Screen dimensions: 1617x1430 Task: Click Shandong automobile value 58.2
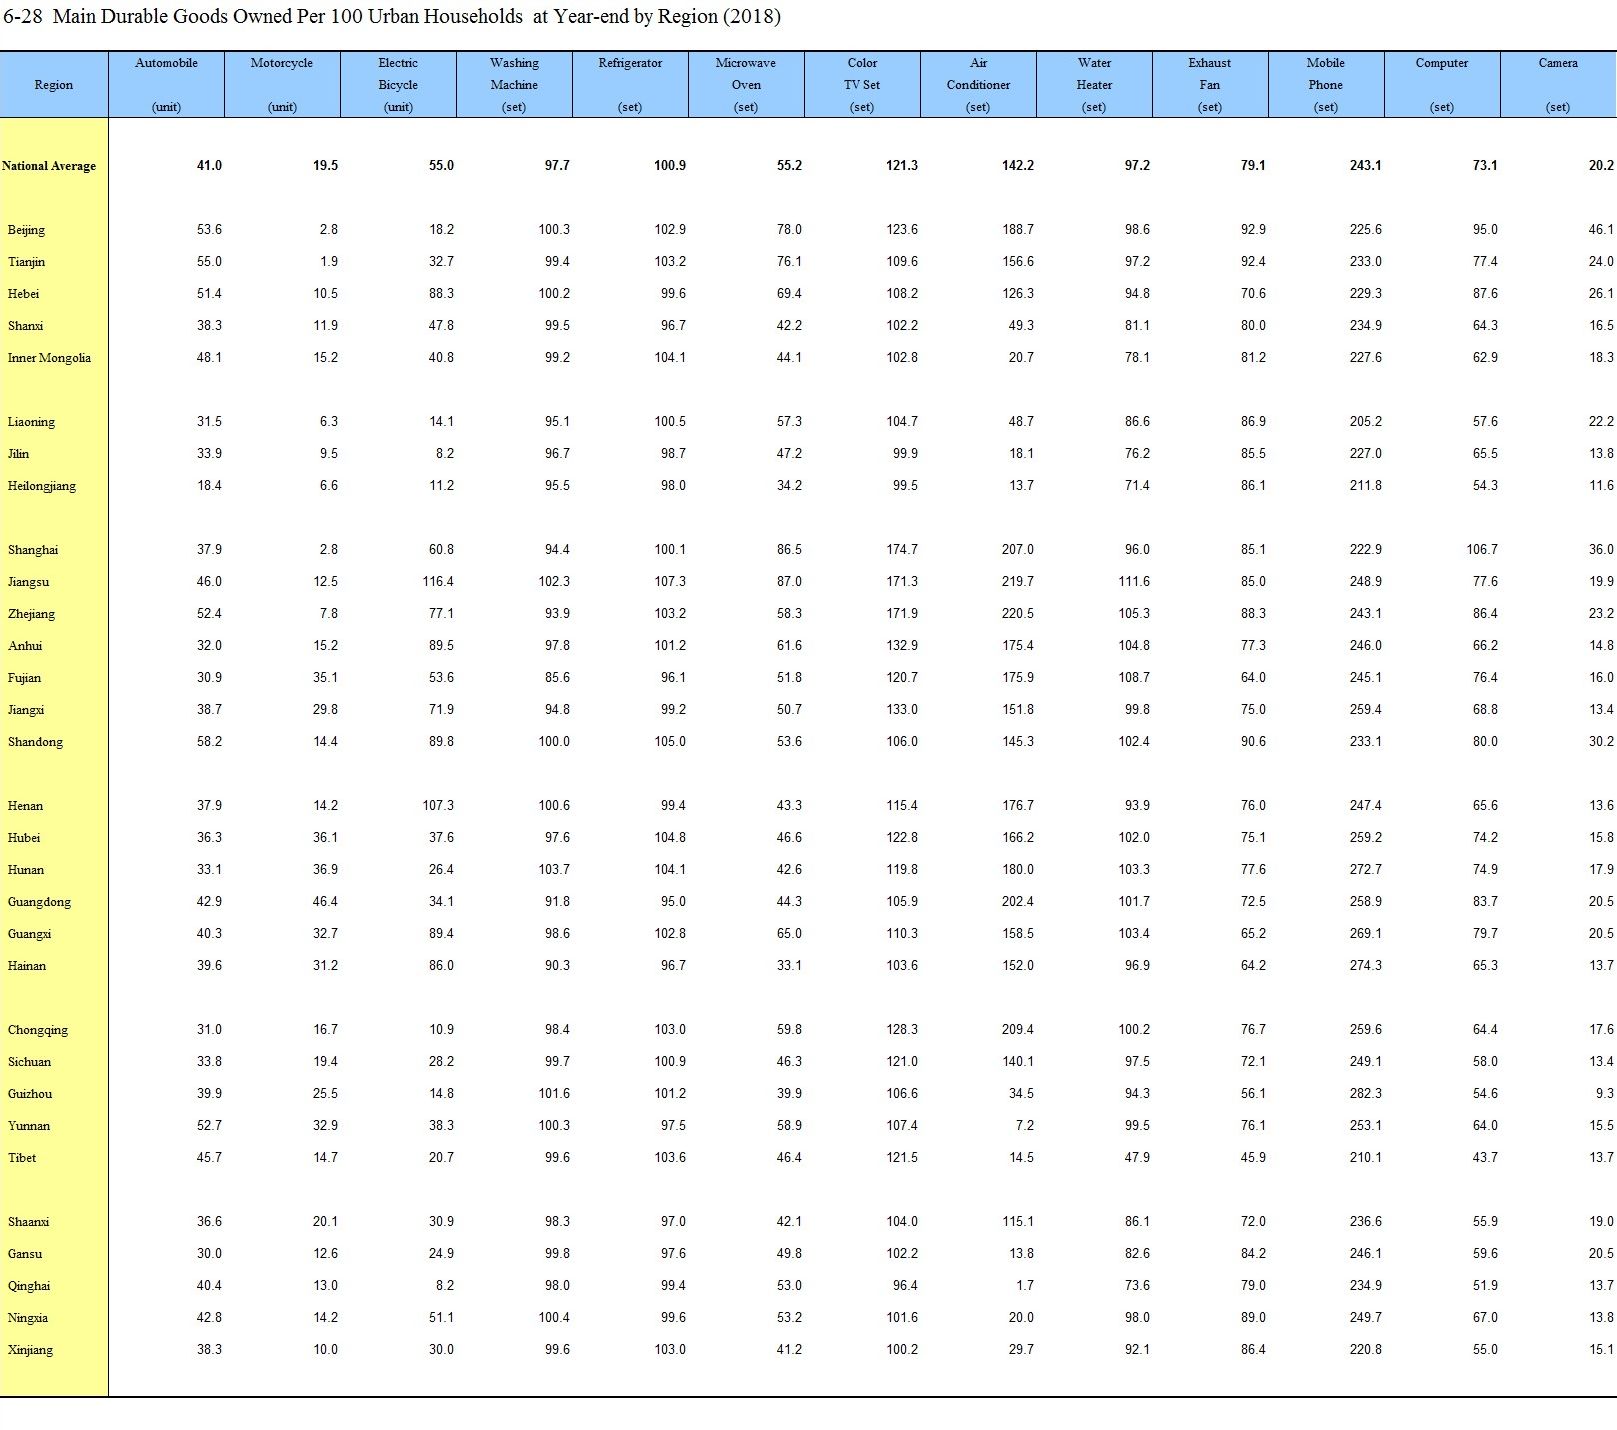click(x=209, y=742)
